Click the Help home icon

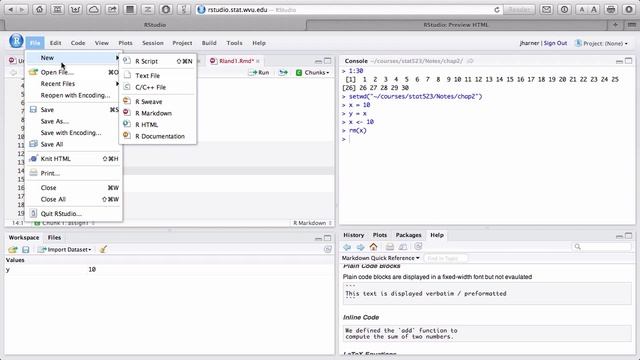pos(373,247)
